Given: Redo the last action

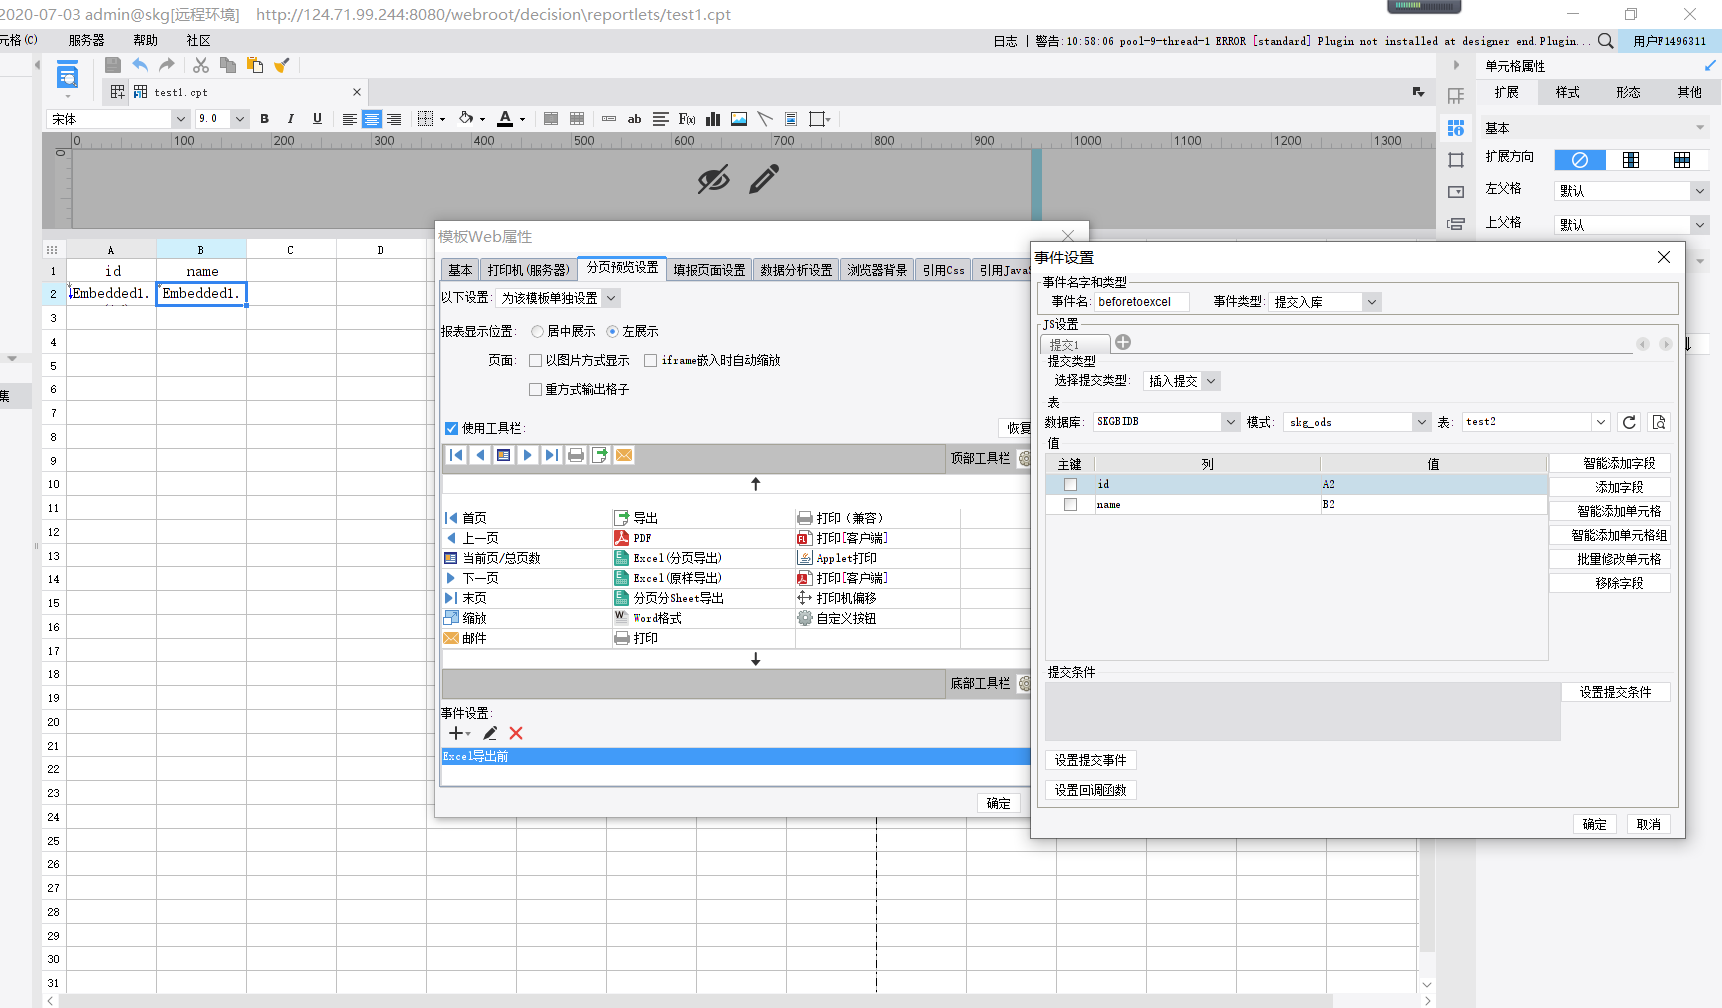Looking at the screenshot, I should [167, 65].
